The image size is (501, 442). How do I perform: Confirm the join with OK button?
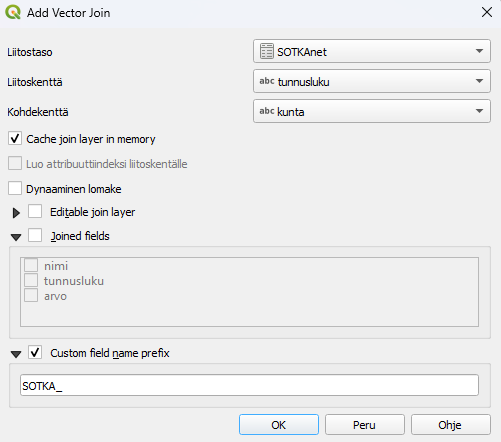279,425
